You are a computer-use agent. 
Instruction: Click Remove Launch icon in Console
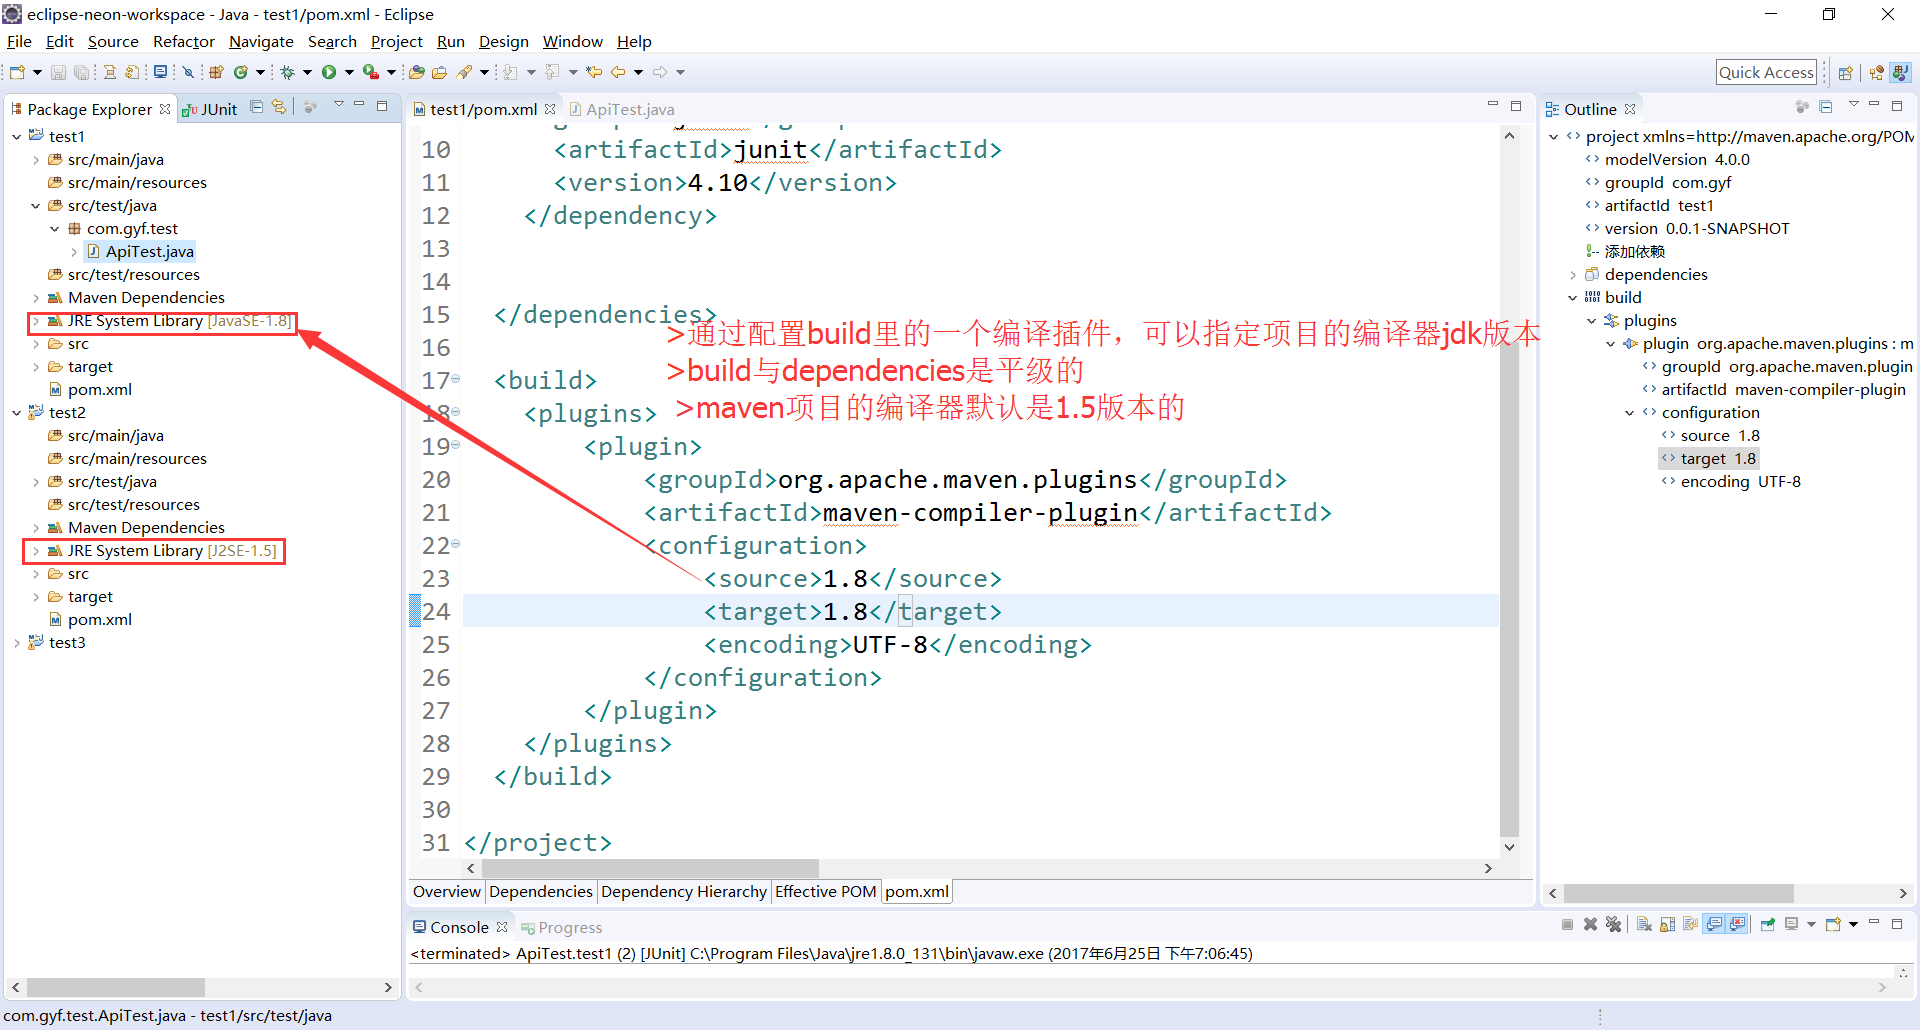click(x=1590, y=925)
